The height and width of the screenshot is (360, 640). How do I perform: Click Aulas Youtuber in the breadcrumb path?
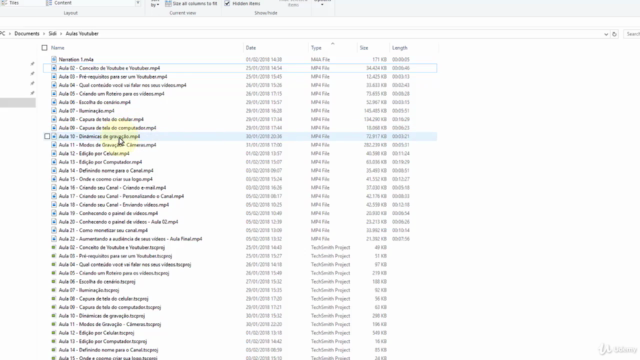82,34
